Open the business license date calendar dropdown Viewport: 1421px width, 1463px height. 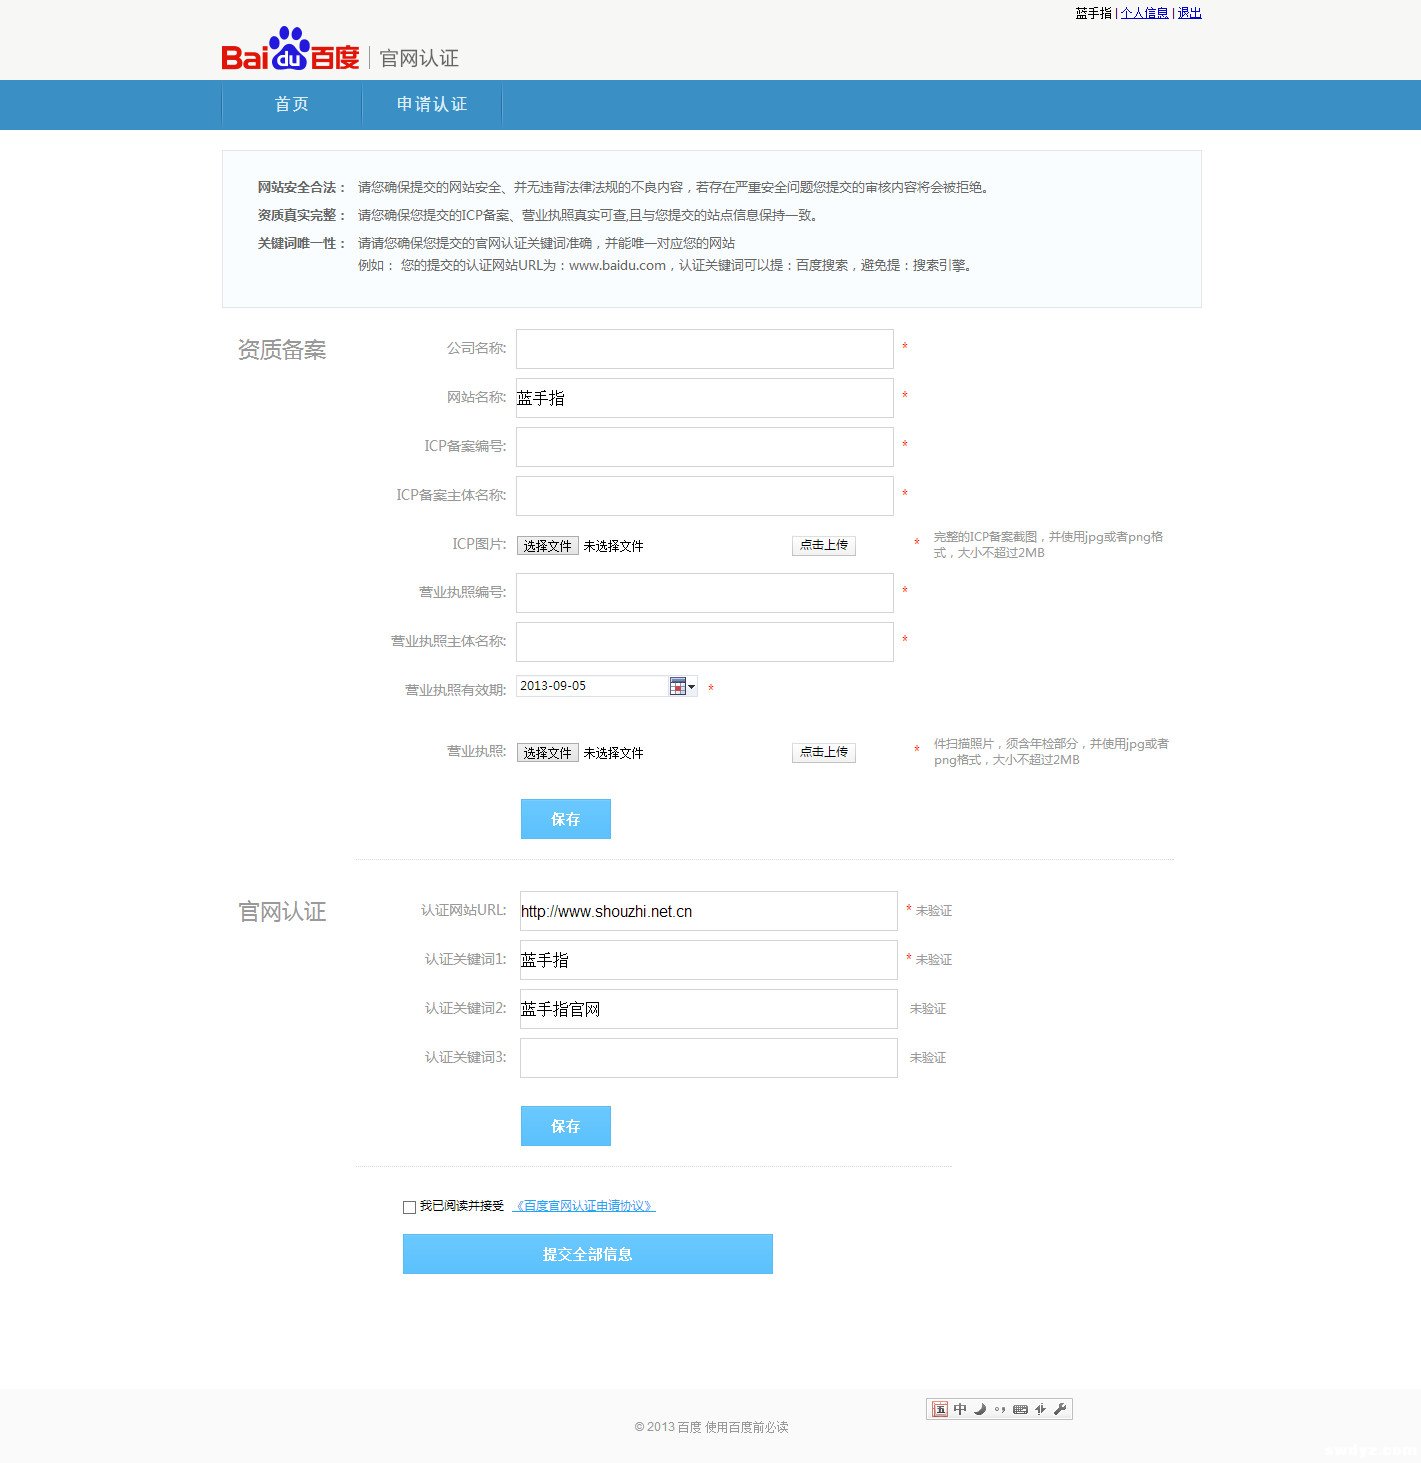pyautogui.click(x=683, y=686)
